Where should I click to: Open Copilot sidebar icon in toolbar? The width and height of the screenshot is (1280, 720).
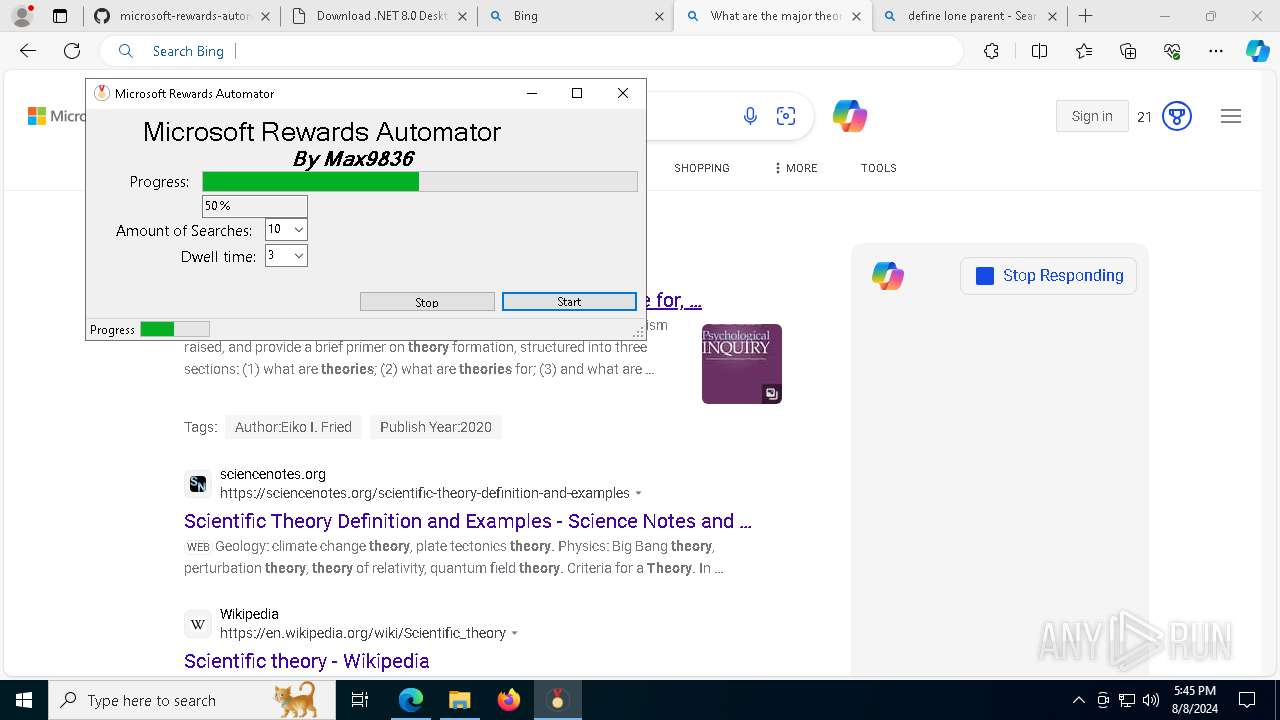(1257, 51)
